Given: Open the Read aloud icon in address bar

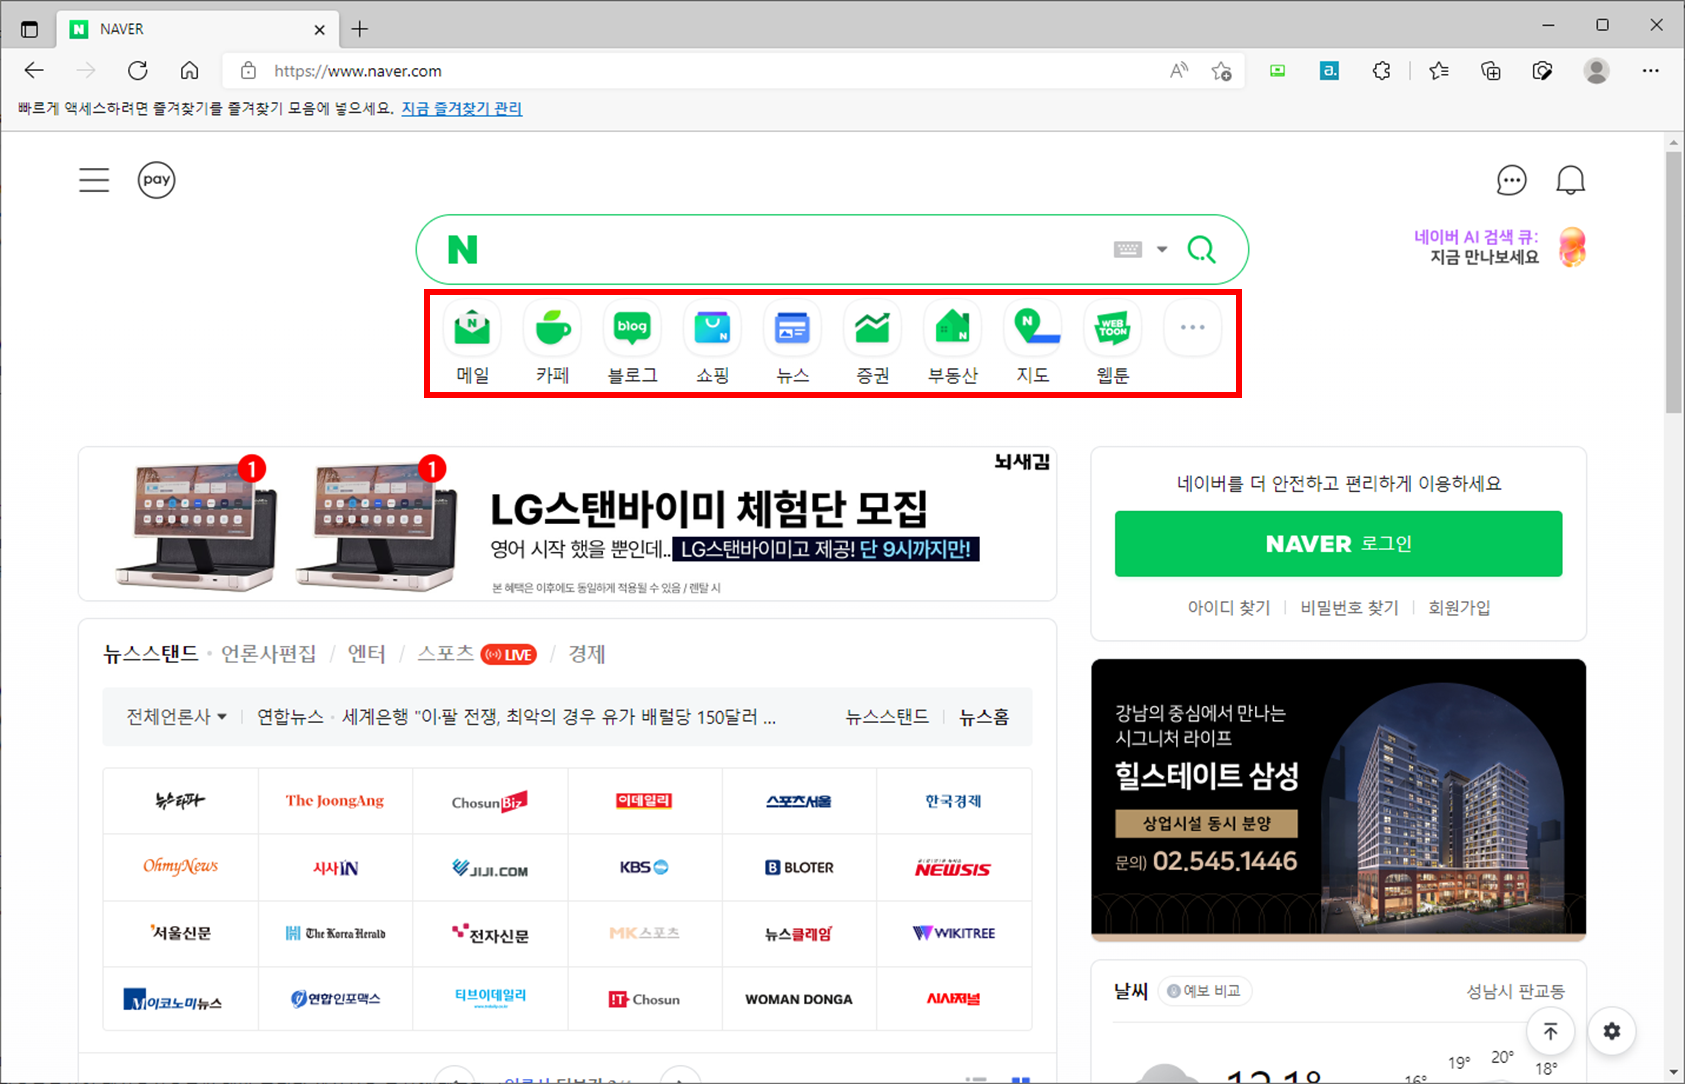Looking at the screenshot, I should (x=1179, y=71).
